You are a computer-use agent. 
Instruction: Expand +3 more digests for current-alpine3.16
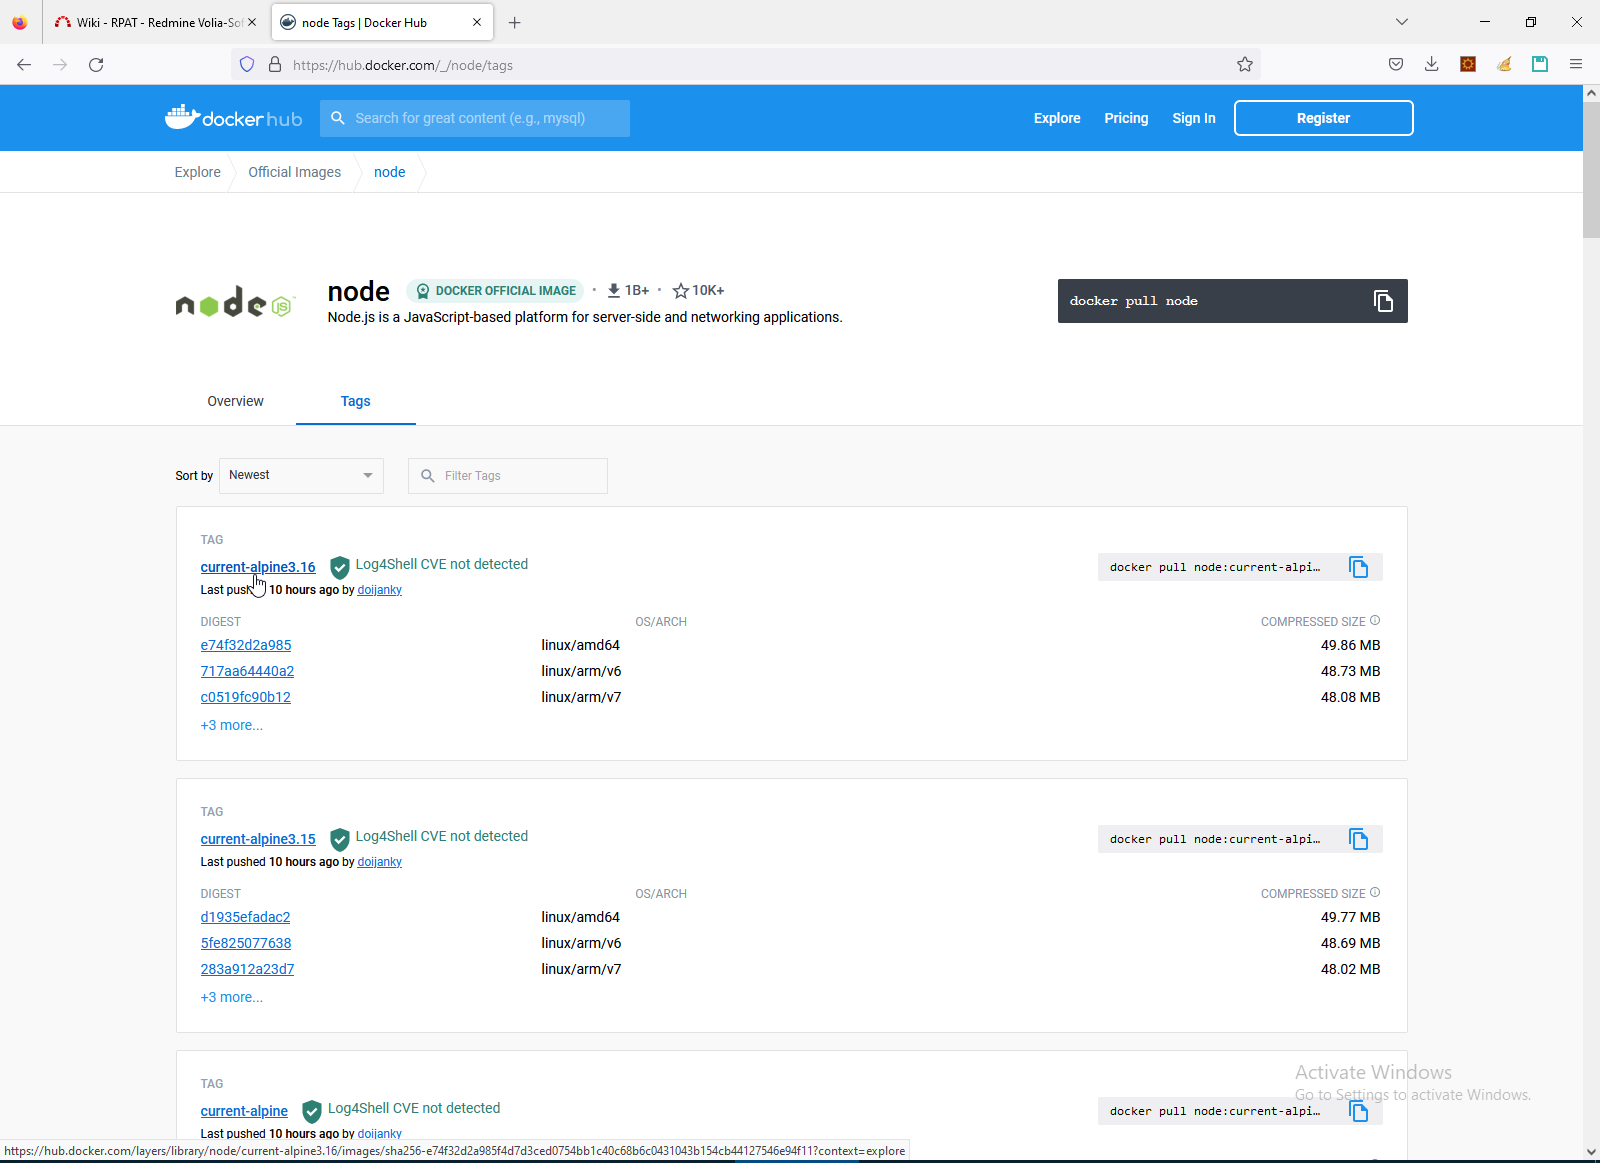tap(232, 726)
